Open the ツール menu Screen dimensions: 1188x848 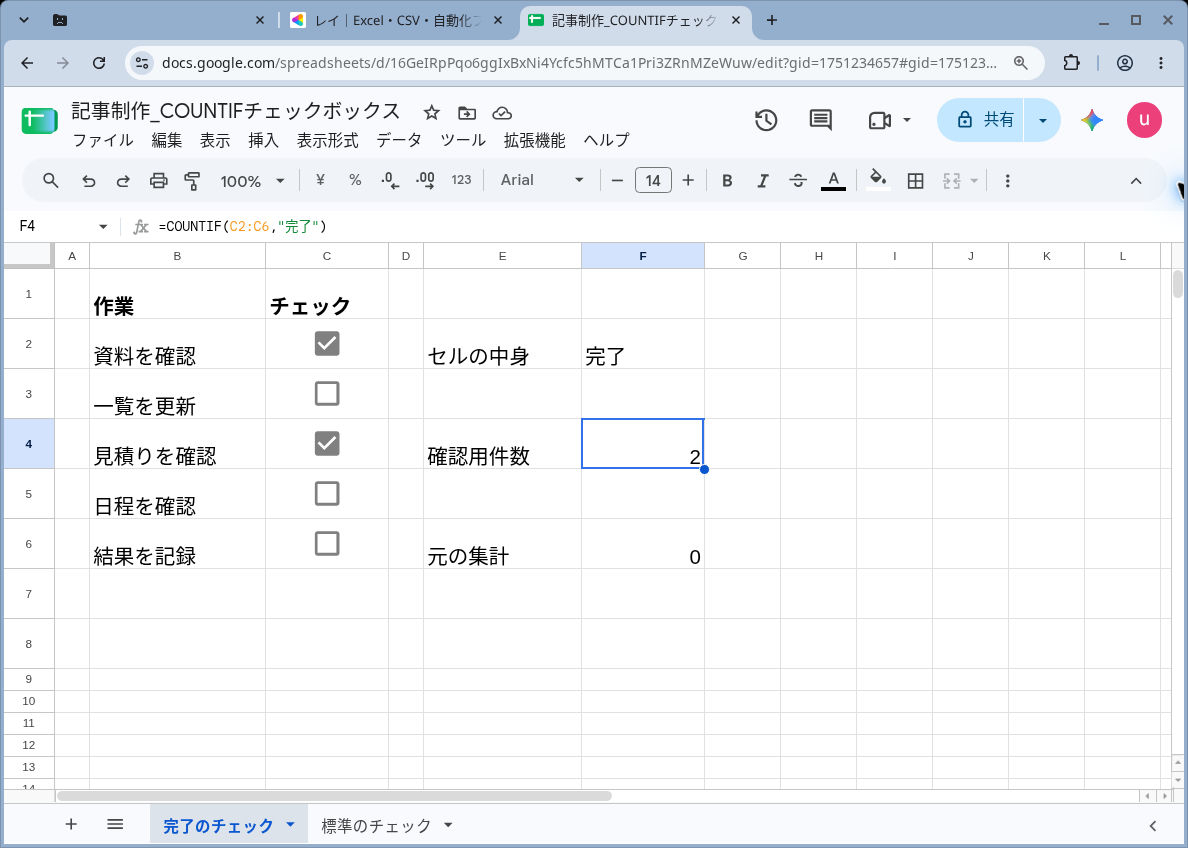coord(462,140)
